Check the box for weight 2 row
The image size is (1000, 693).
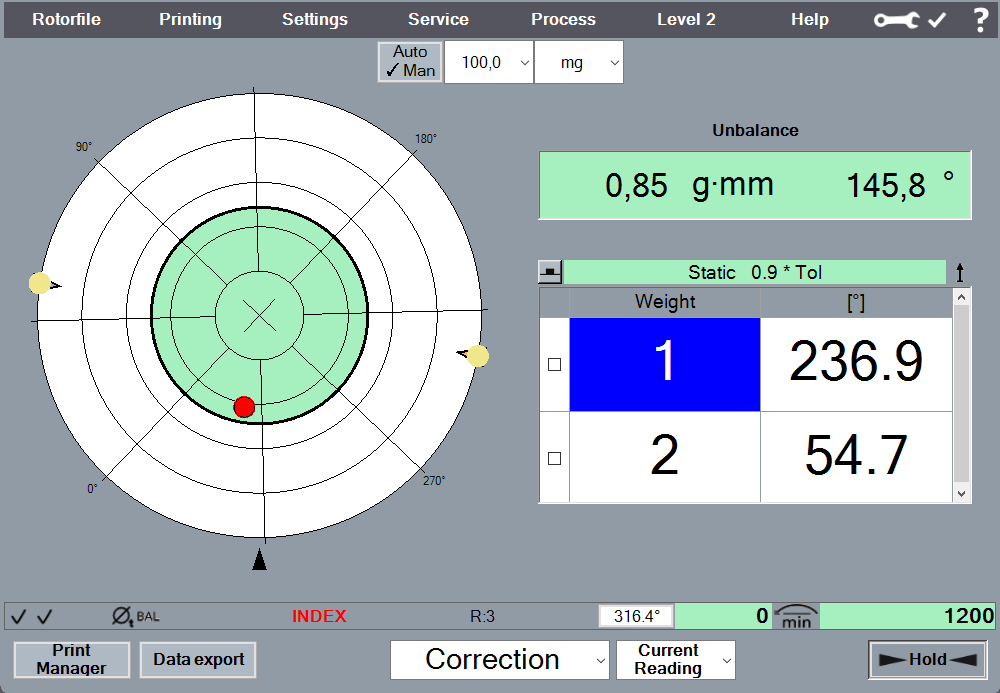pyautogui.click(x=555, y=458)
